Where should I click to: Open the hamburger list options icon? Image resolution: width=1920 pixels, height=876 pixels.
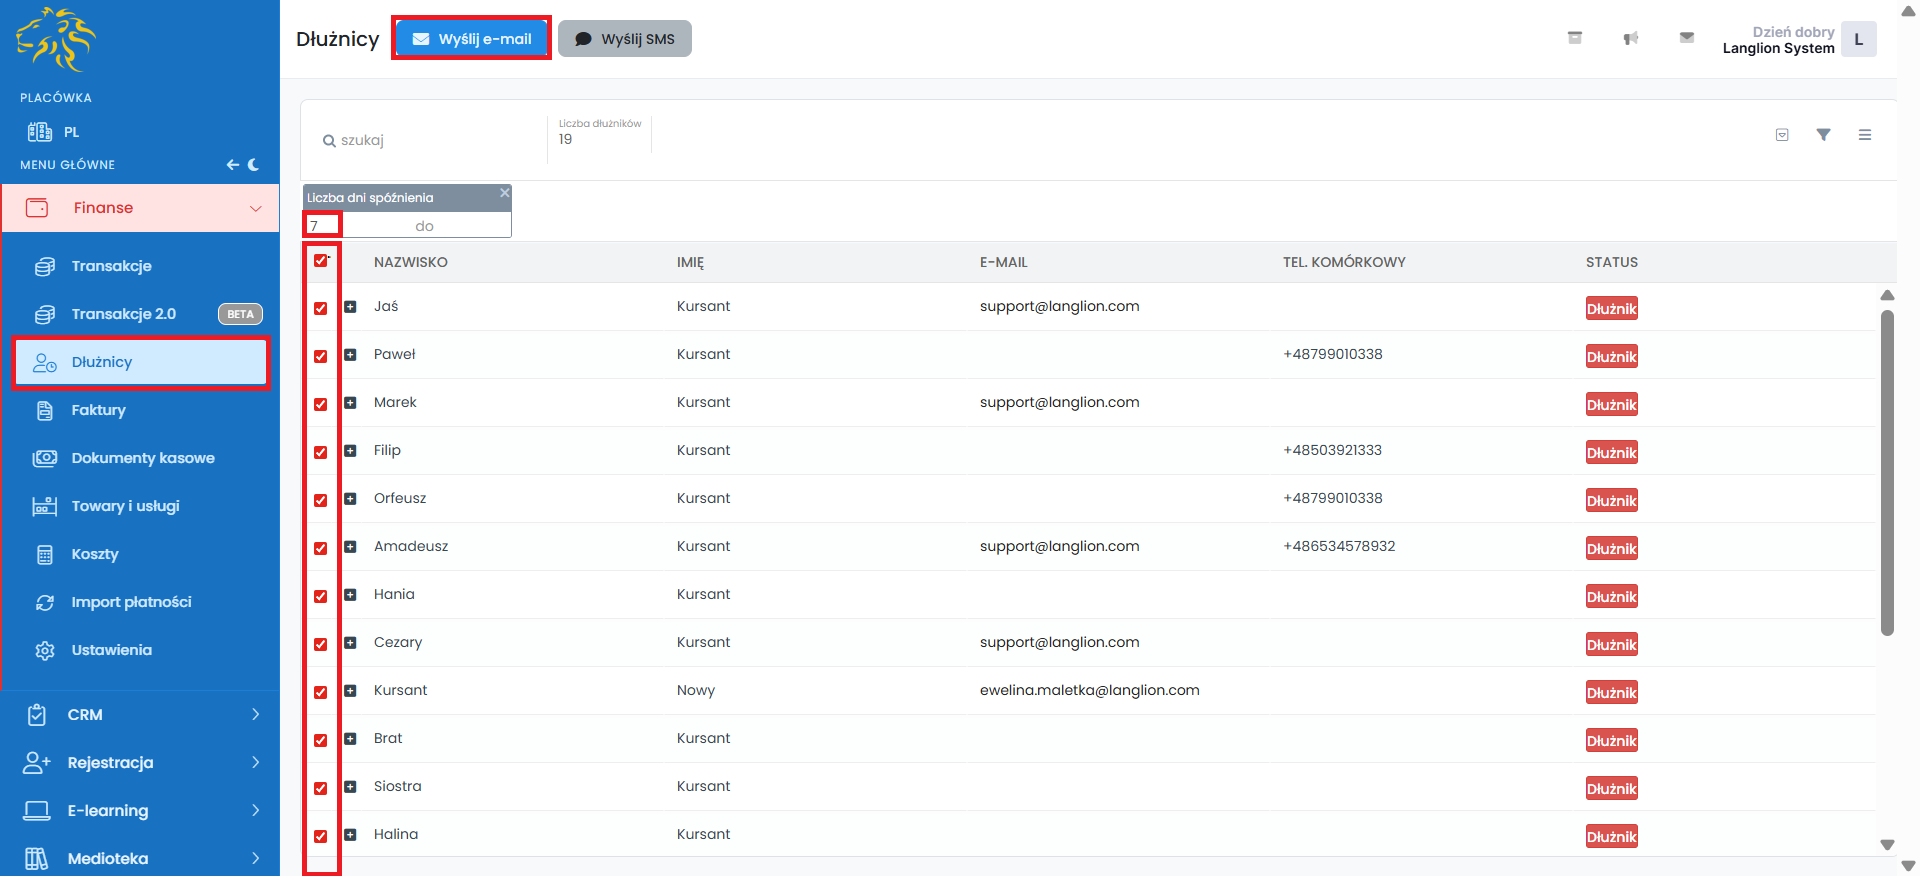1865,135
